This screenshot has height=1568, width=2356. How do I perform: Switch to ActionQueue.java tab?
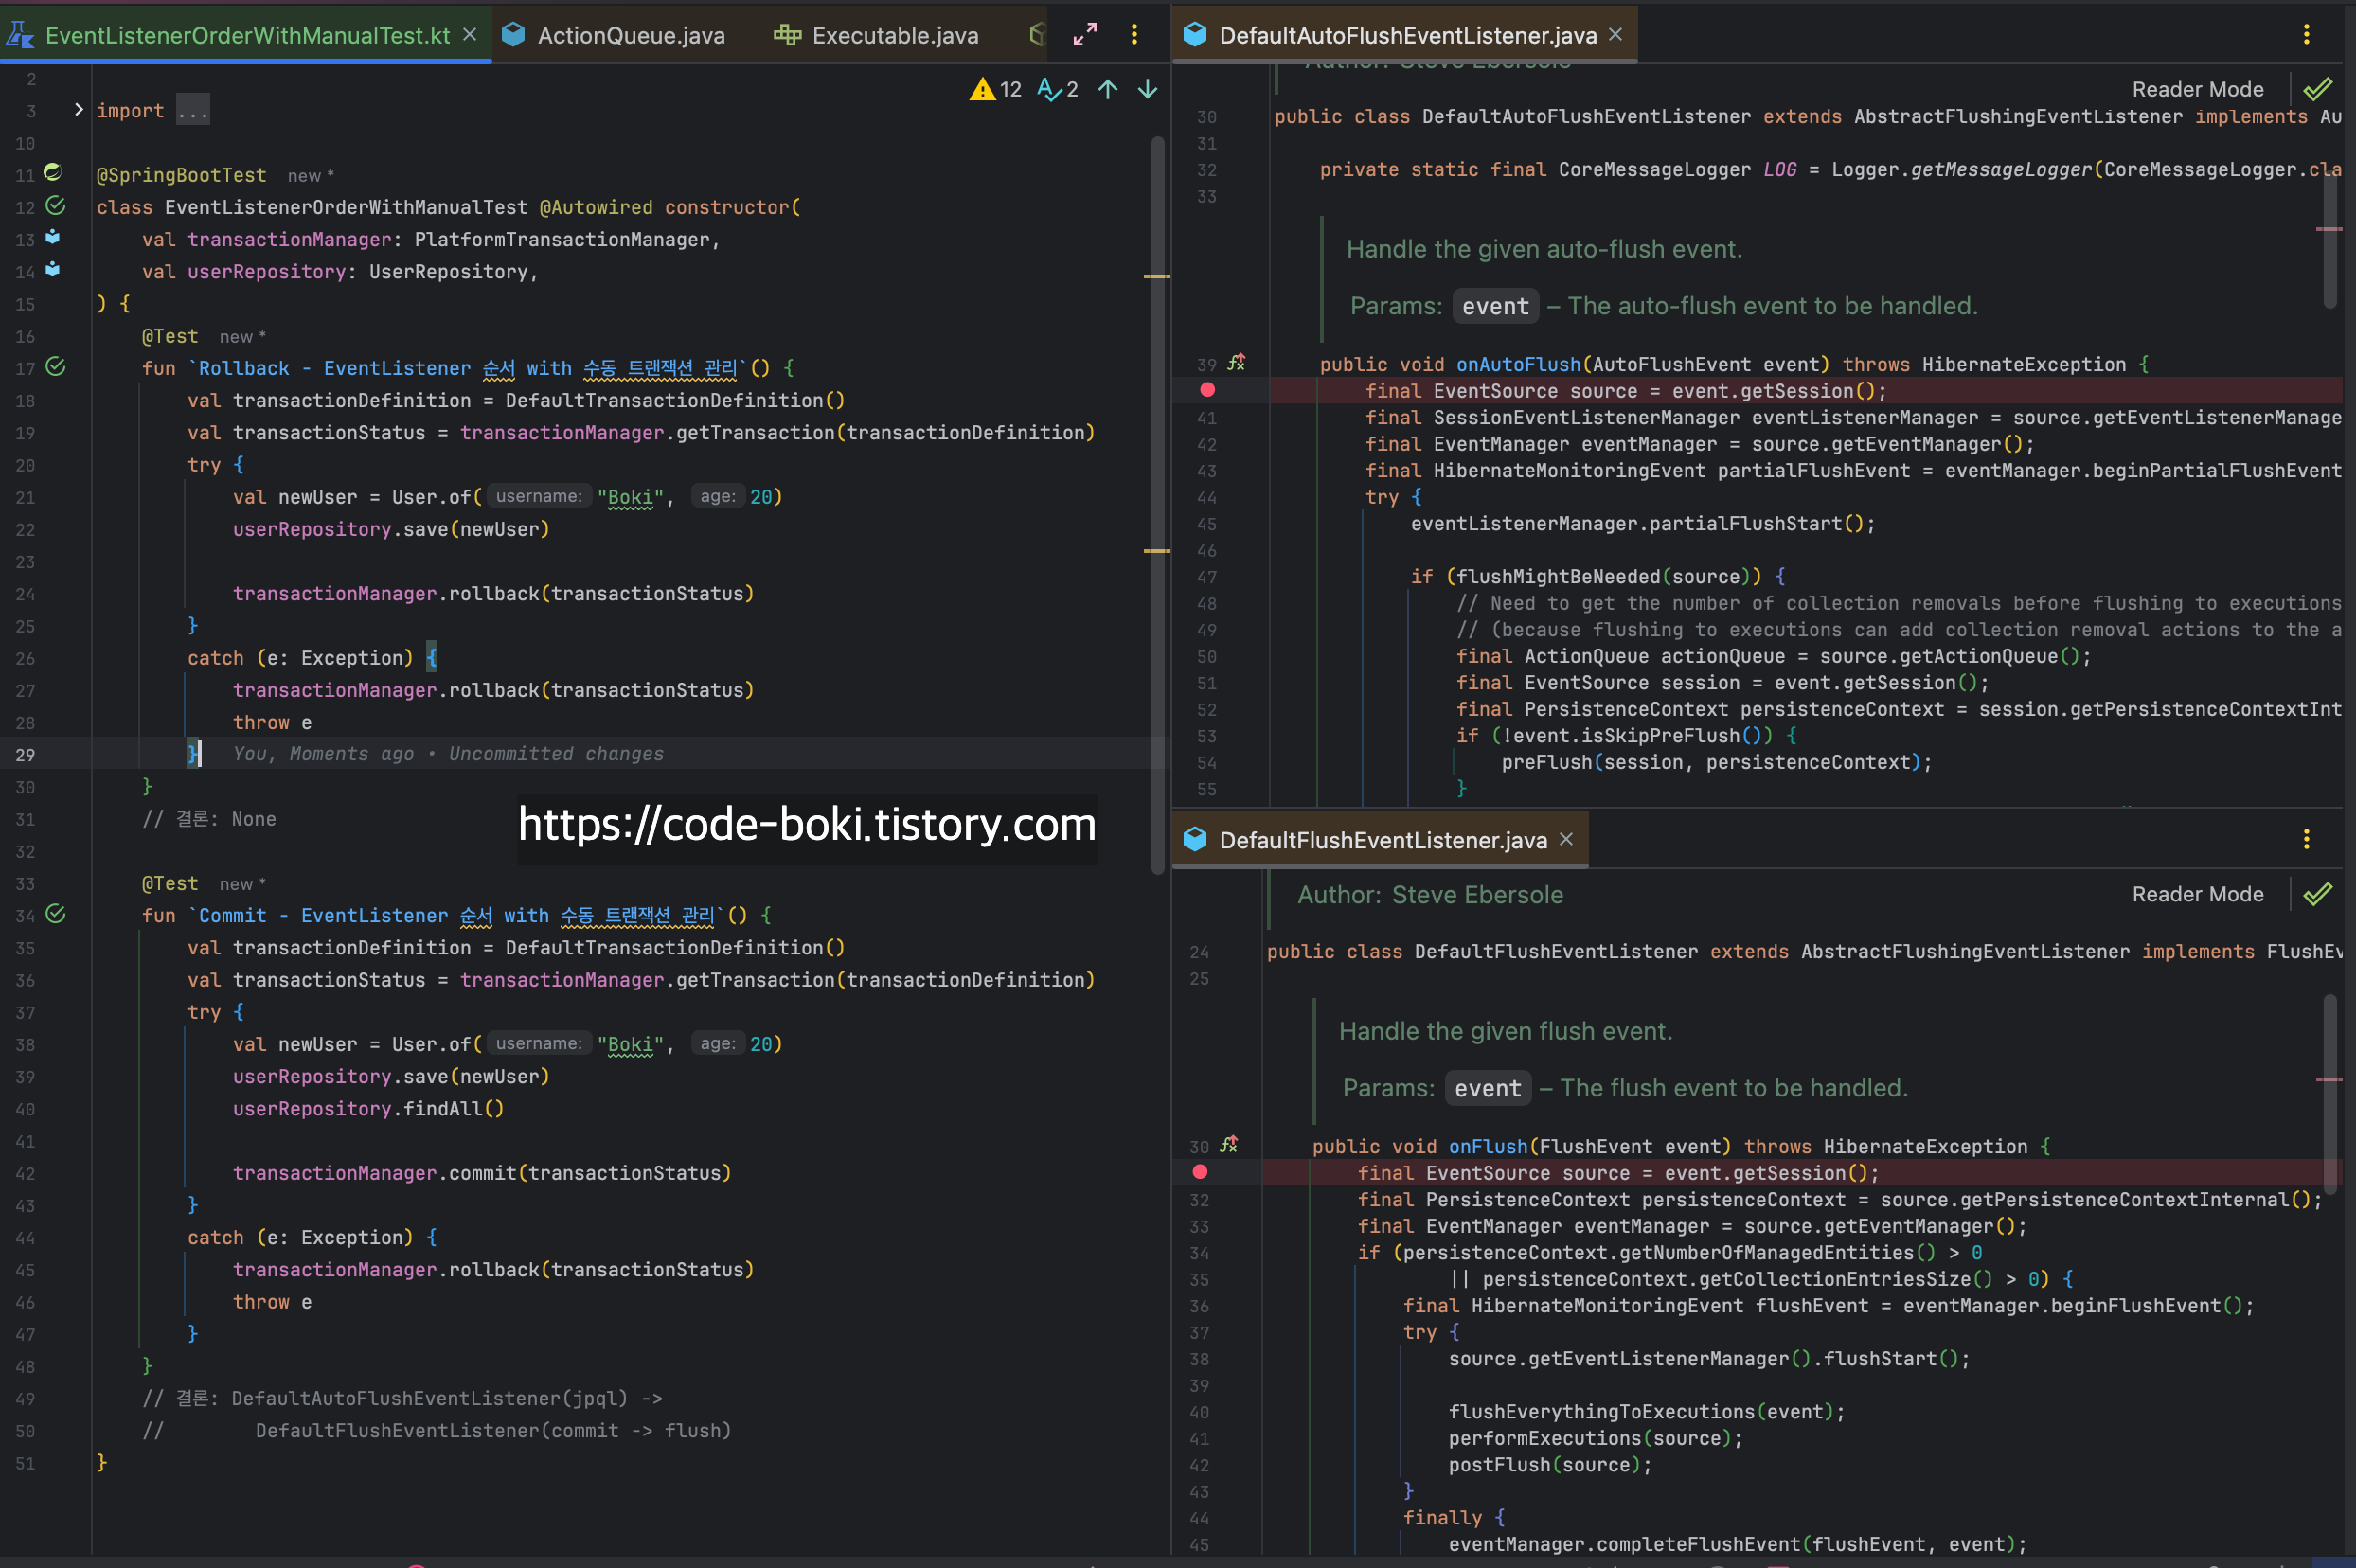point(630,36)
